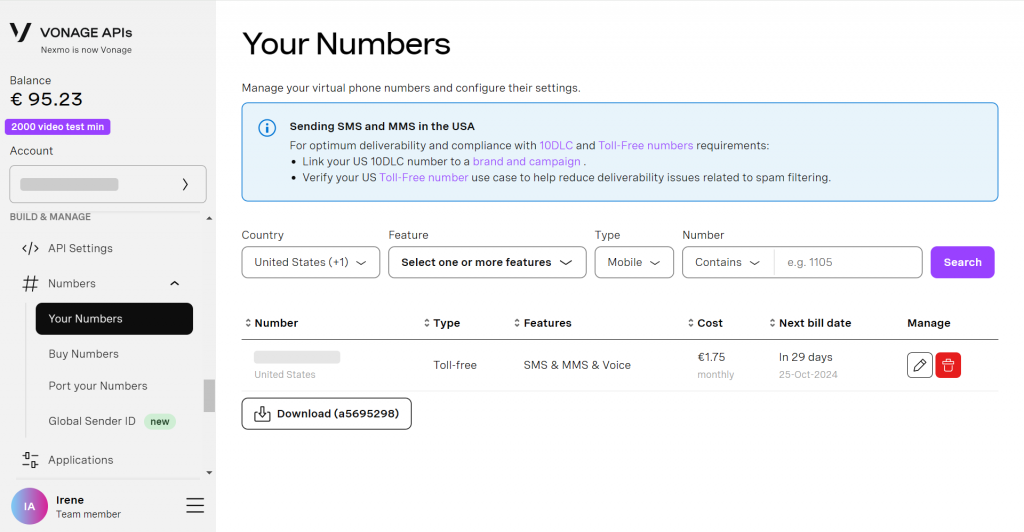Click the Numbers hash icon
This screenshot has width=1024, height=532.
(30, 283)
